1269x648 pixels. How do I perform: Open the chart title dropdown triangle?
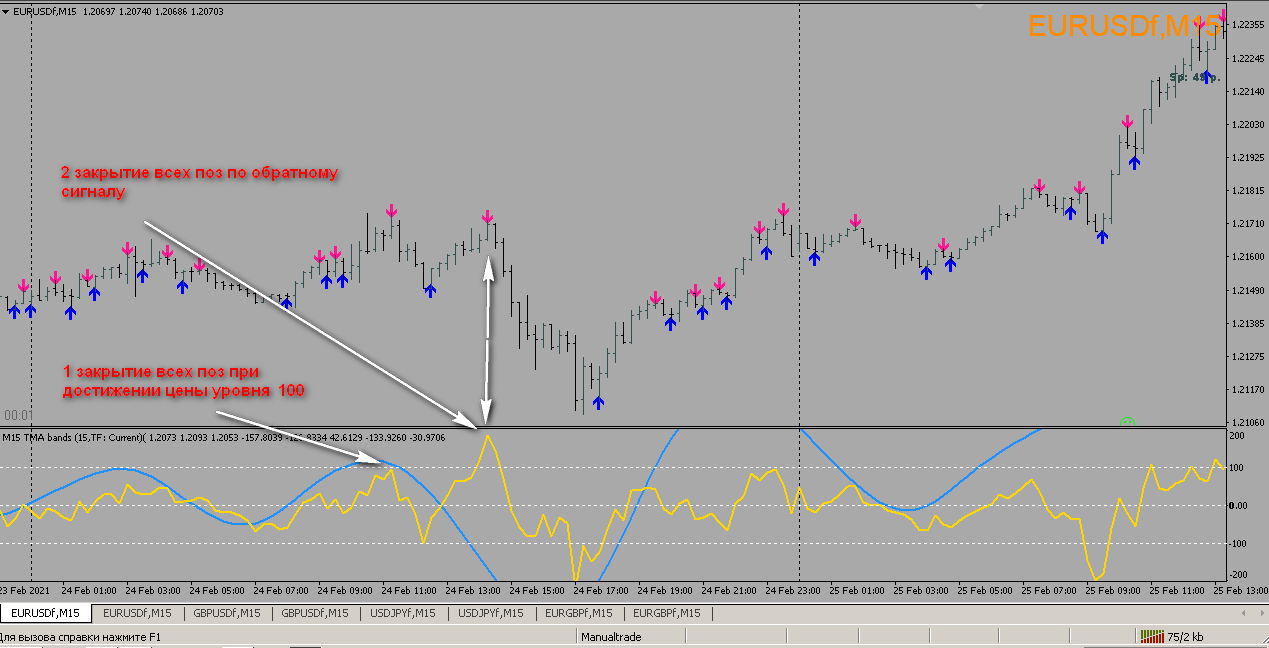tap(7, 10)
